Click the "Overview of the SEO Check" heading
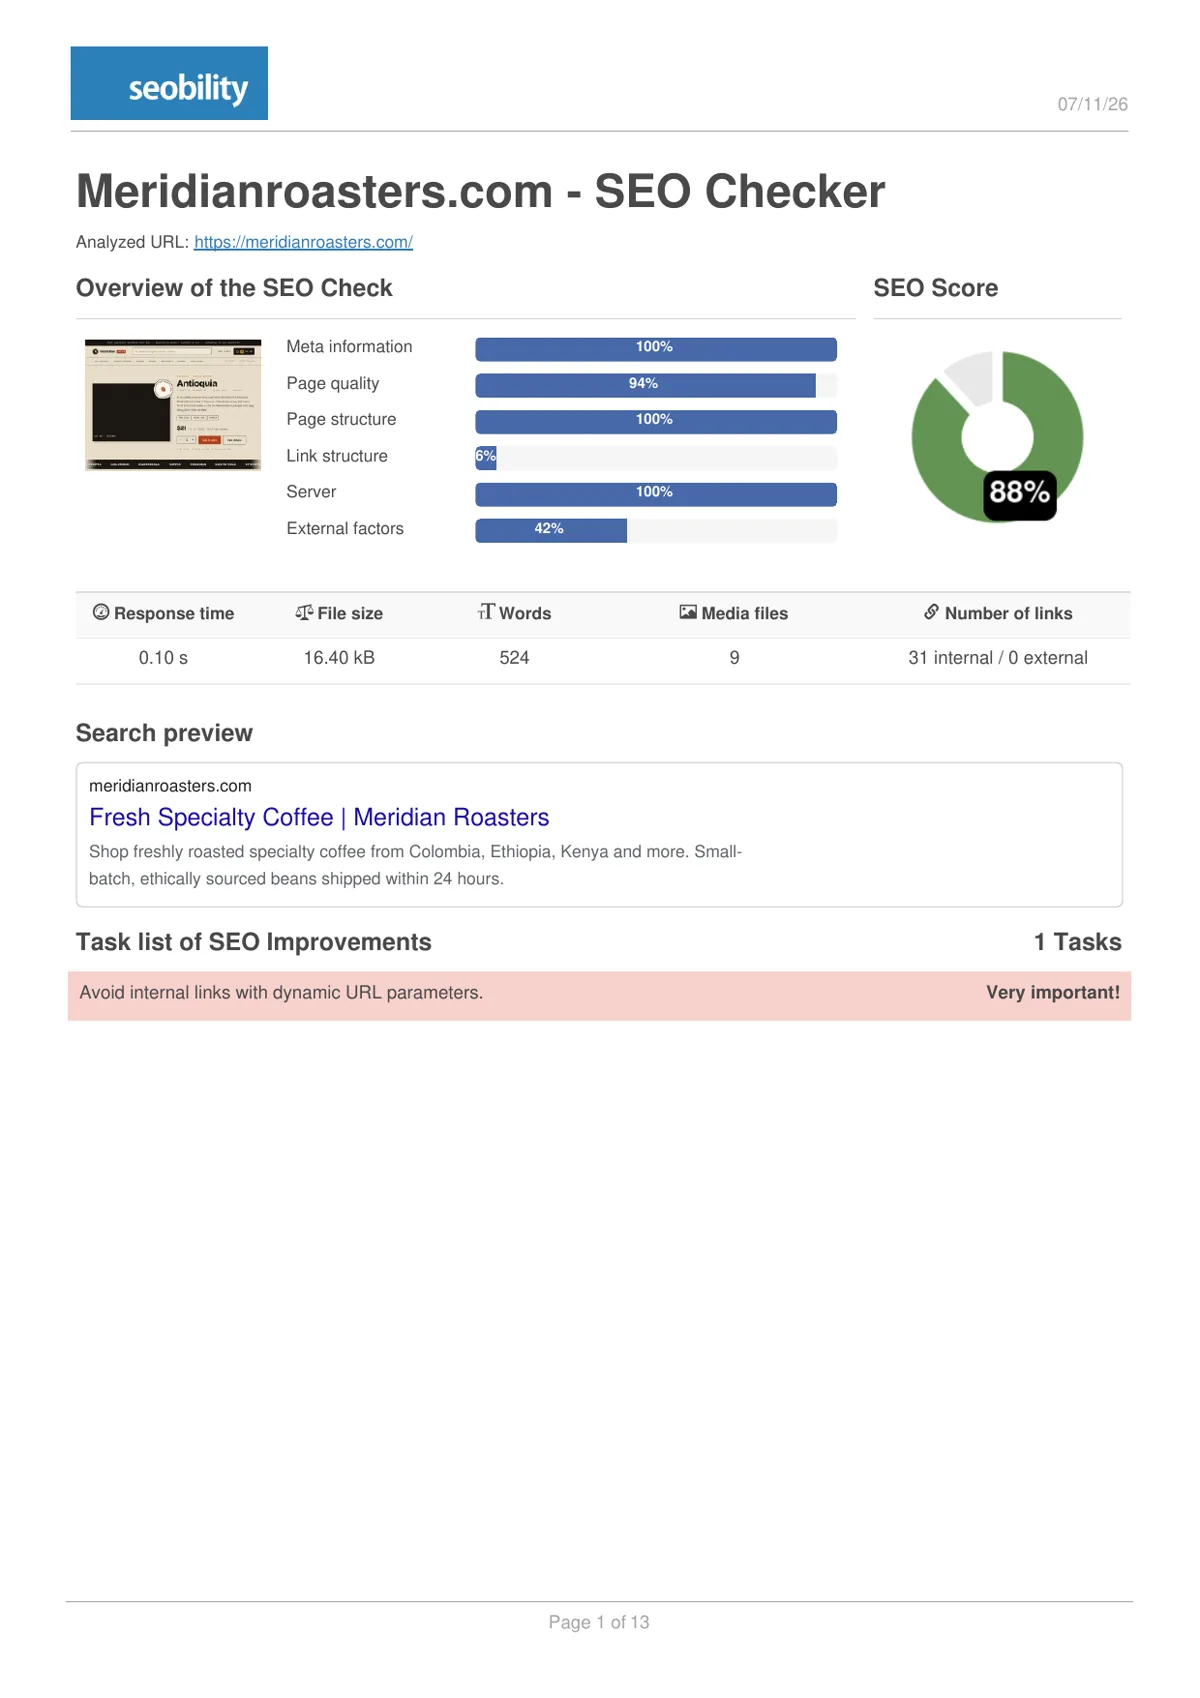Screen dimensions: 1200x1698 (234, 288)
